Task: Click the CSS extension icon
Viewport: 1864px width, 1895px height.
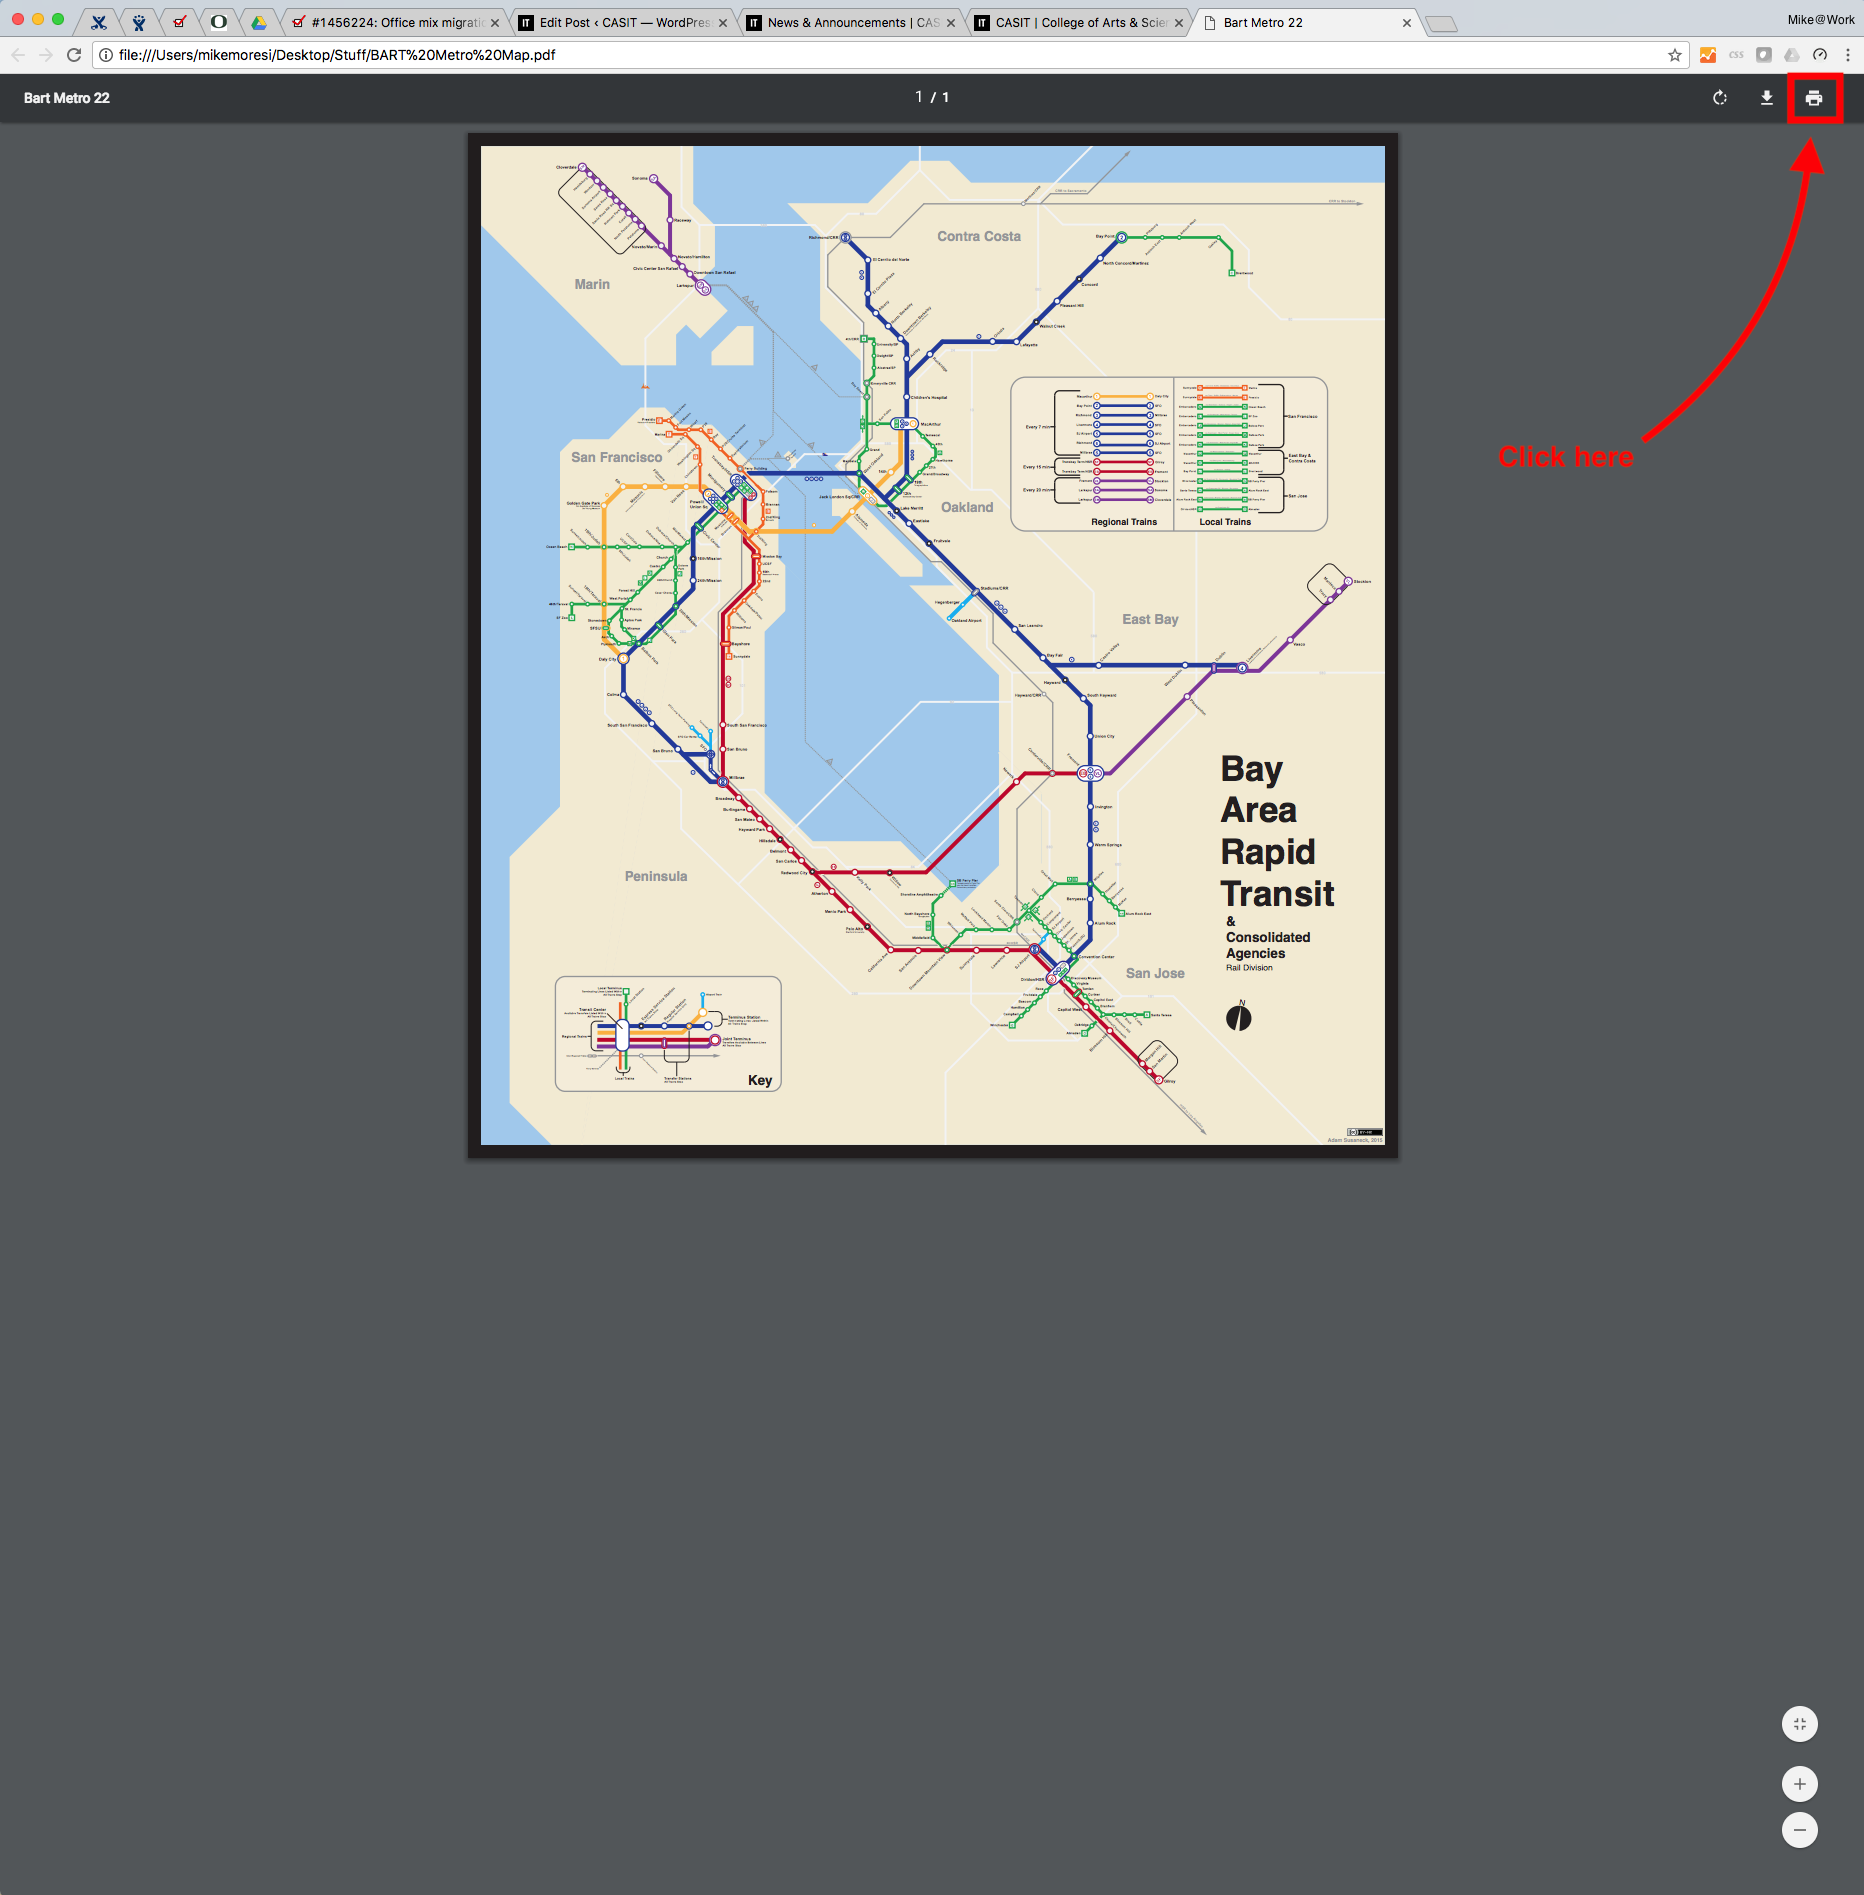Action: click(1736, 56)
